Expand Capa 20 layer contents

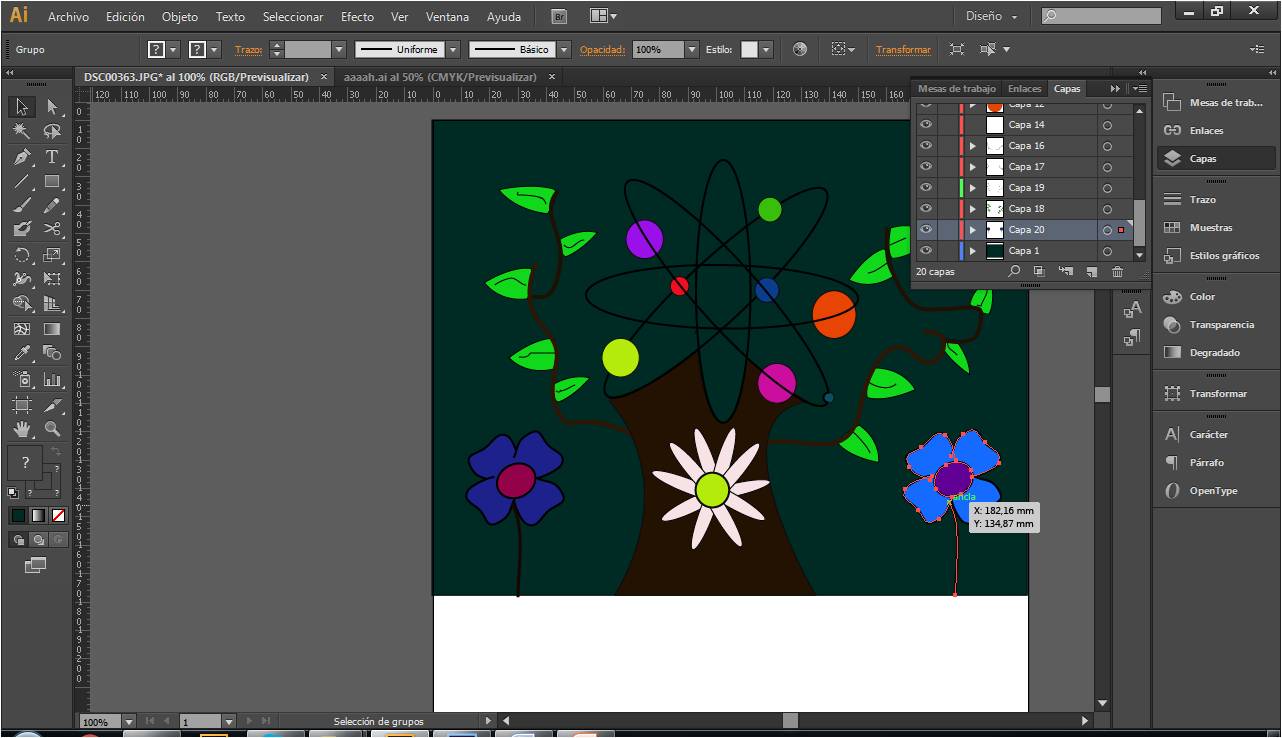click(972, 230)
